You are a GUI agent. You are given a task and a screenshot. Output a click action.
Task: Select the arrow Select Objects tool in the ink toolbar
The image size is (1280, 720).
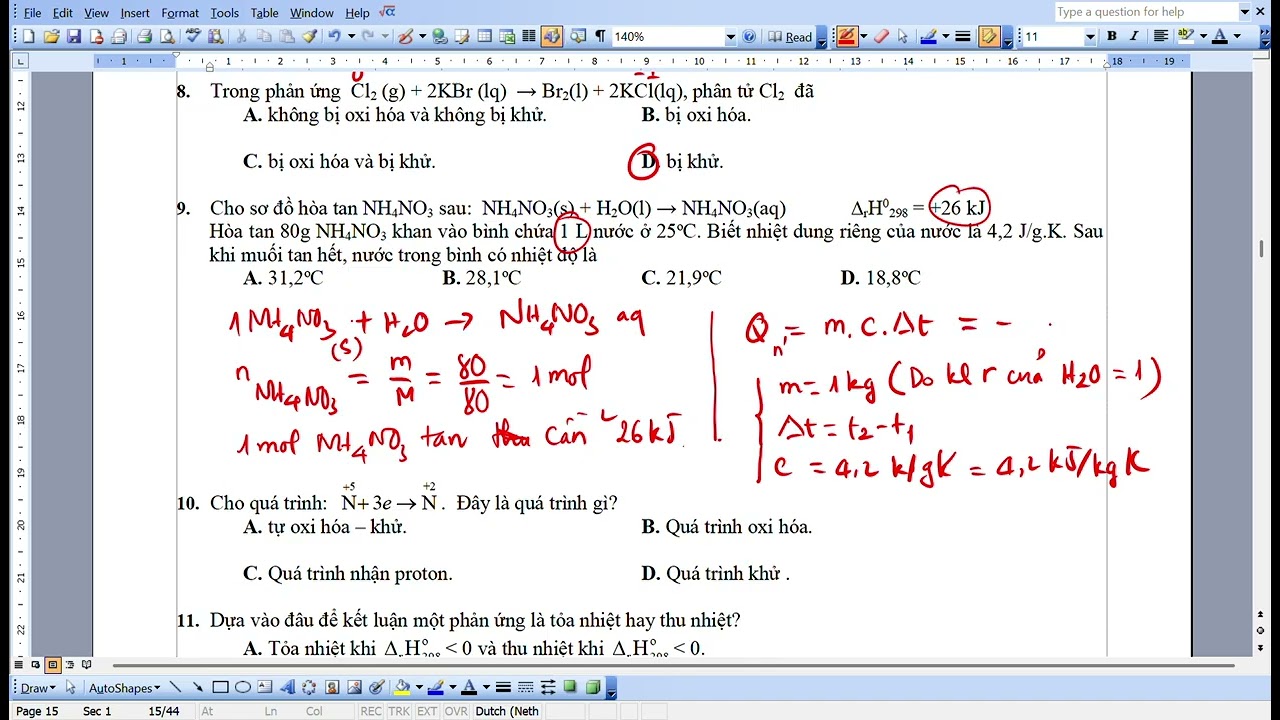pyautogui.click(x=903, y=36)
